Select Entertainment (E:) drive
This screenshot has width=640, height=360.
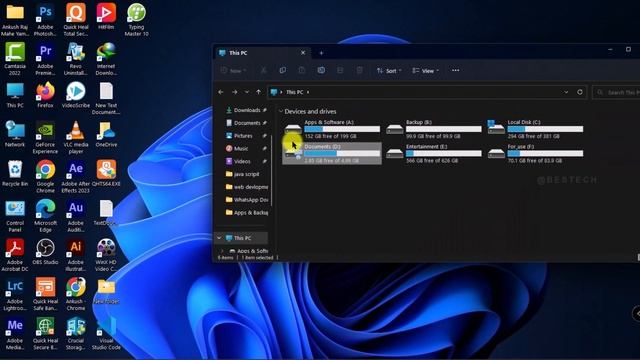click(434, 153)
